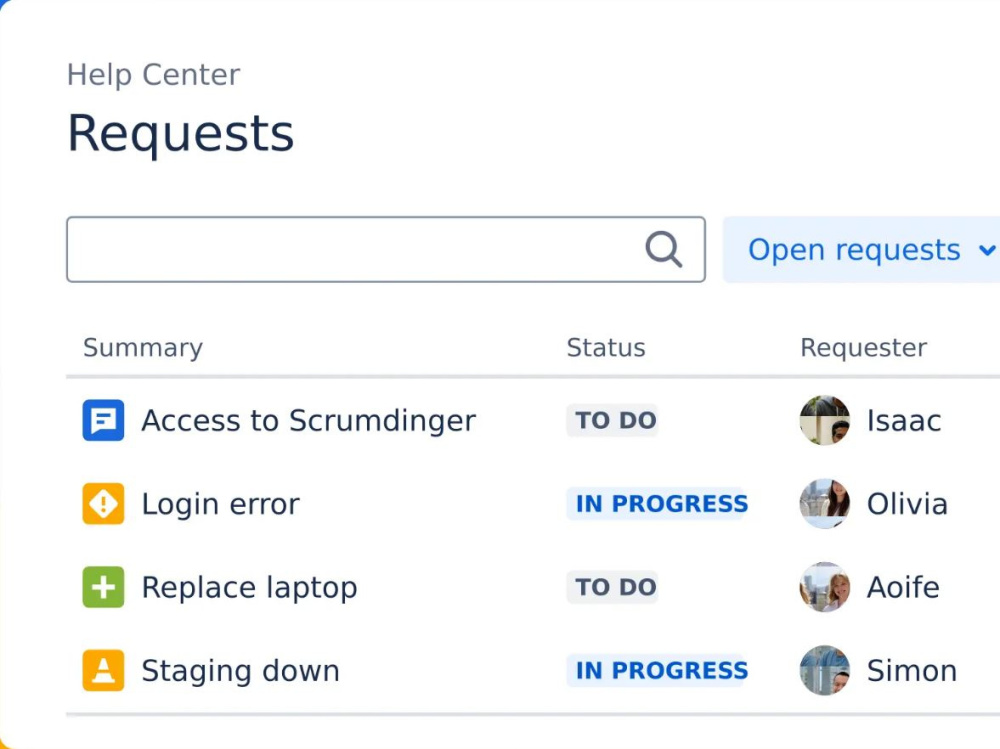The image size is (1000, 749).
Task: Select the Status column header
Action: 605,347
